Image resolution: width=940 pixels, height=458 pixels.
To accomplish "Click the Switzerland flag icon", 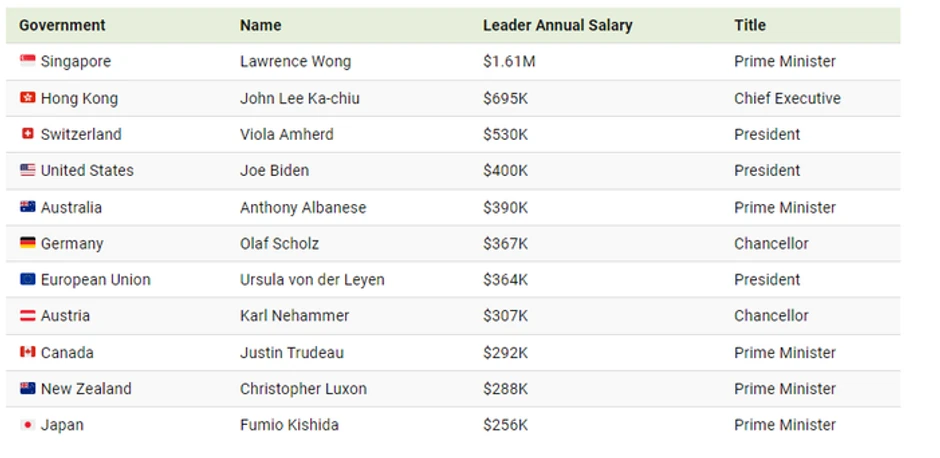I will point(28,134).
